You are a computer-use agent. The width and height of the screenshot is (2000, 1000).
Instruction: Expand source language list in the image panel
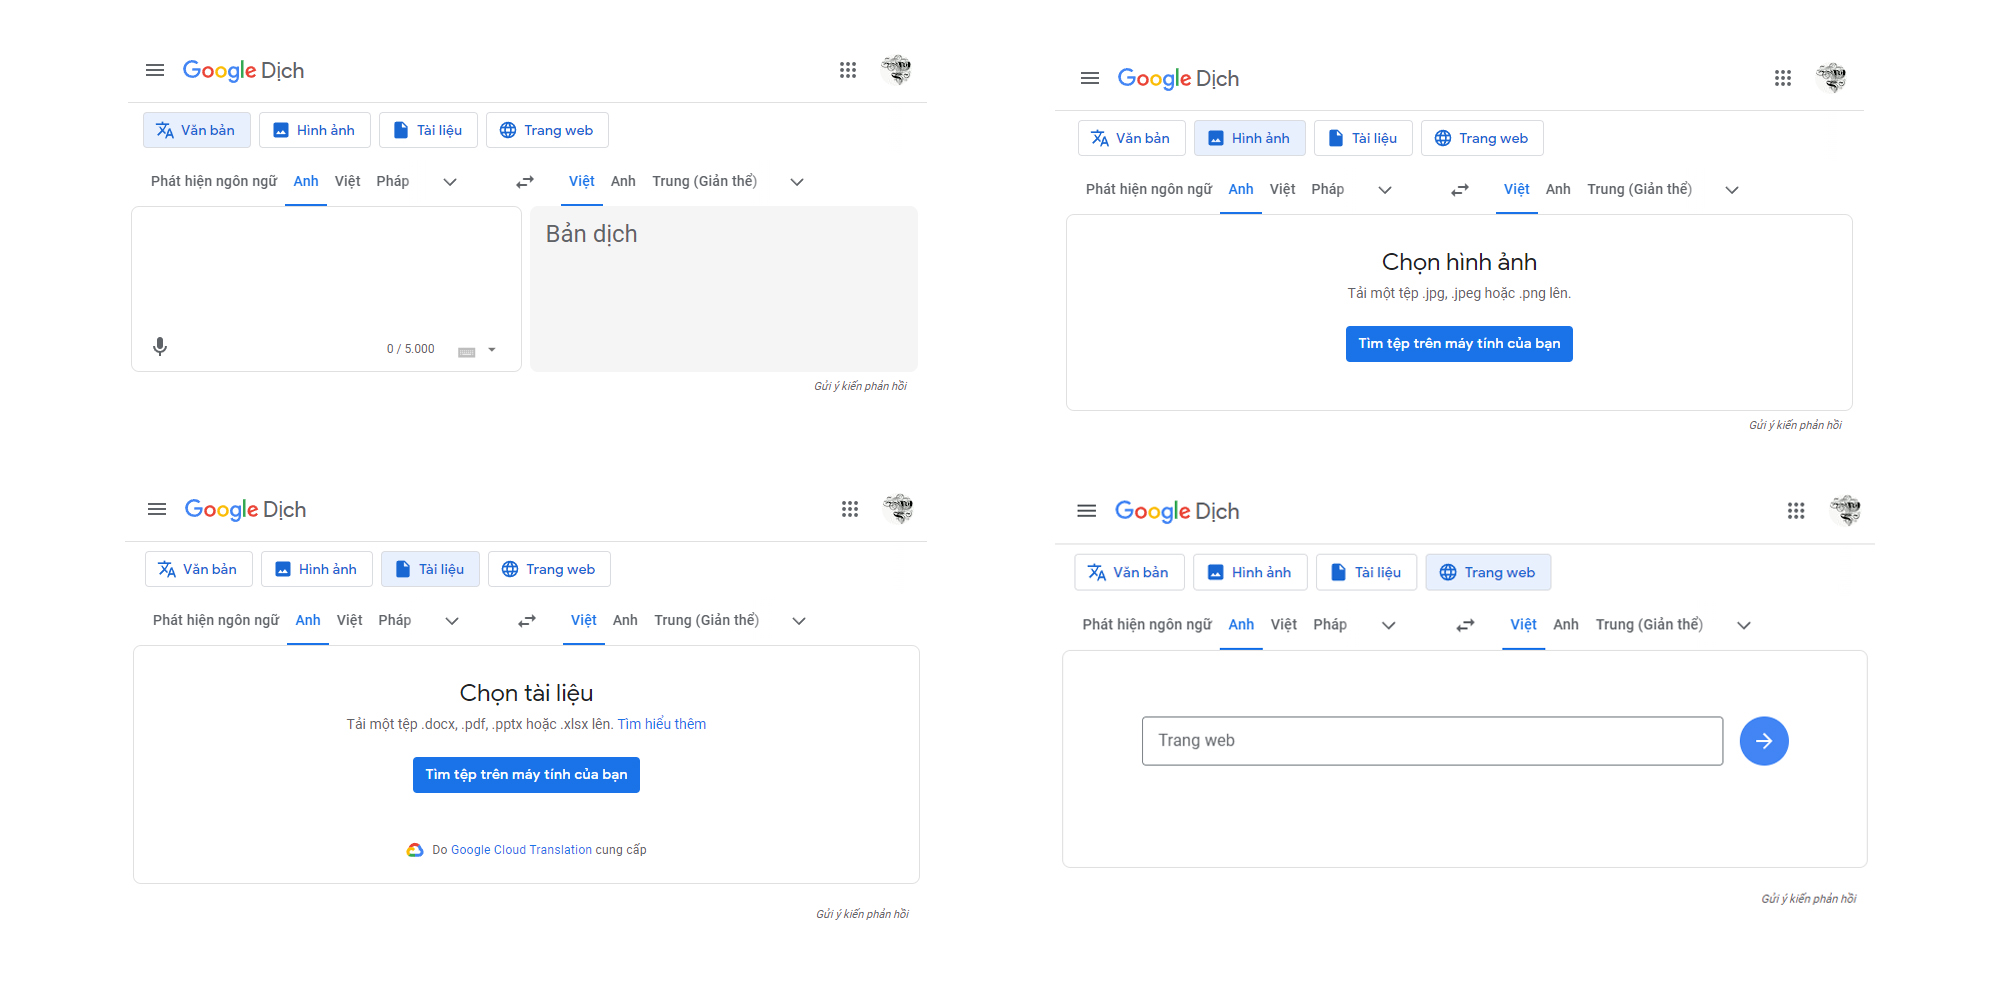[x=1385, y=190]
